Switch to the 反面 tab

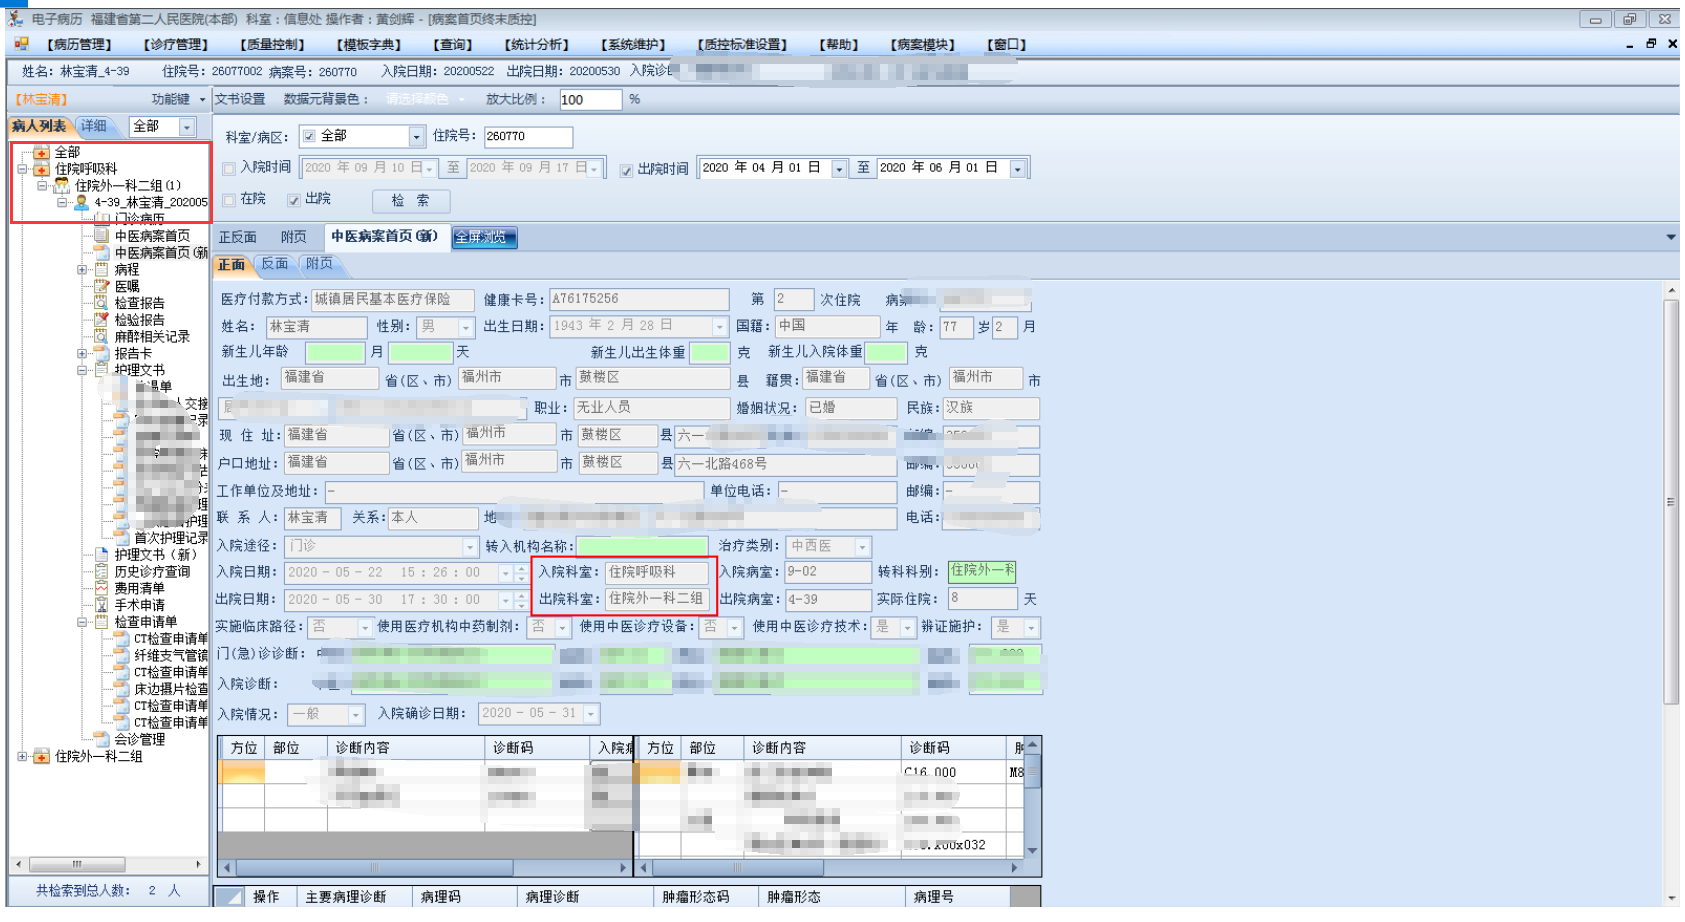(275, 264)
